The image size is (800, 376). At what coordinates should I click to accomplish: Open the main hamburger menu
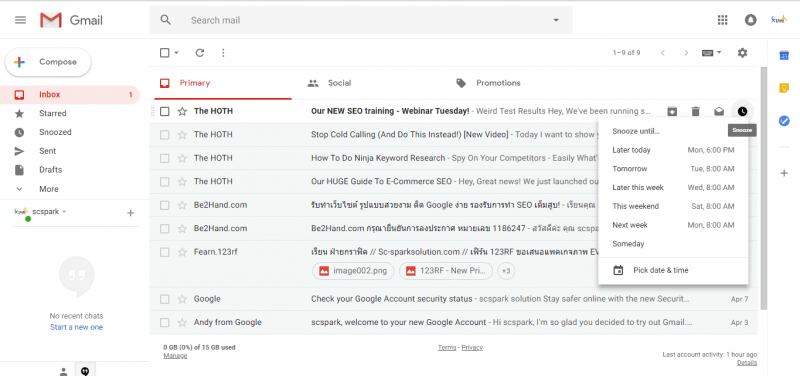pyautogui.click(x=20, y=20)
